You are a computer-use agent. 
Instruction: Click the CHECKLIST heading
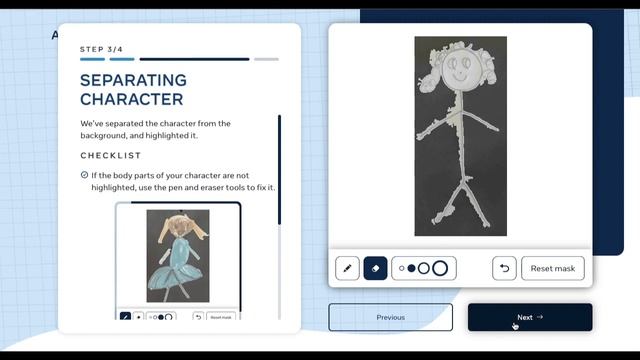(111, 156)
